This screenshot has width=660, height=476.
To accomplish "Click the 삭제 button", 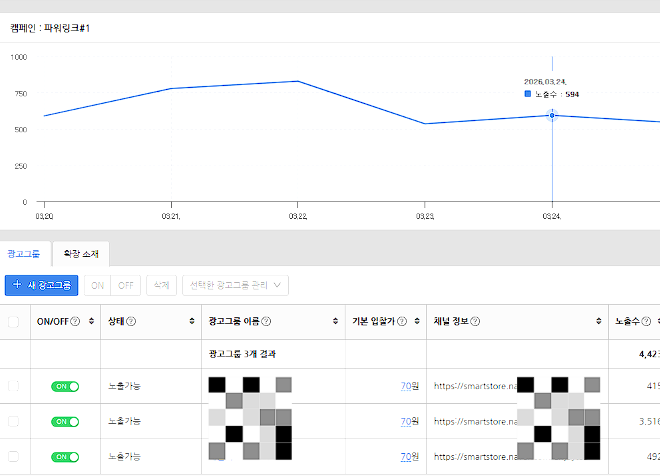I will (161, 285).
